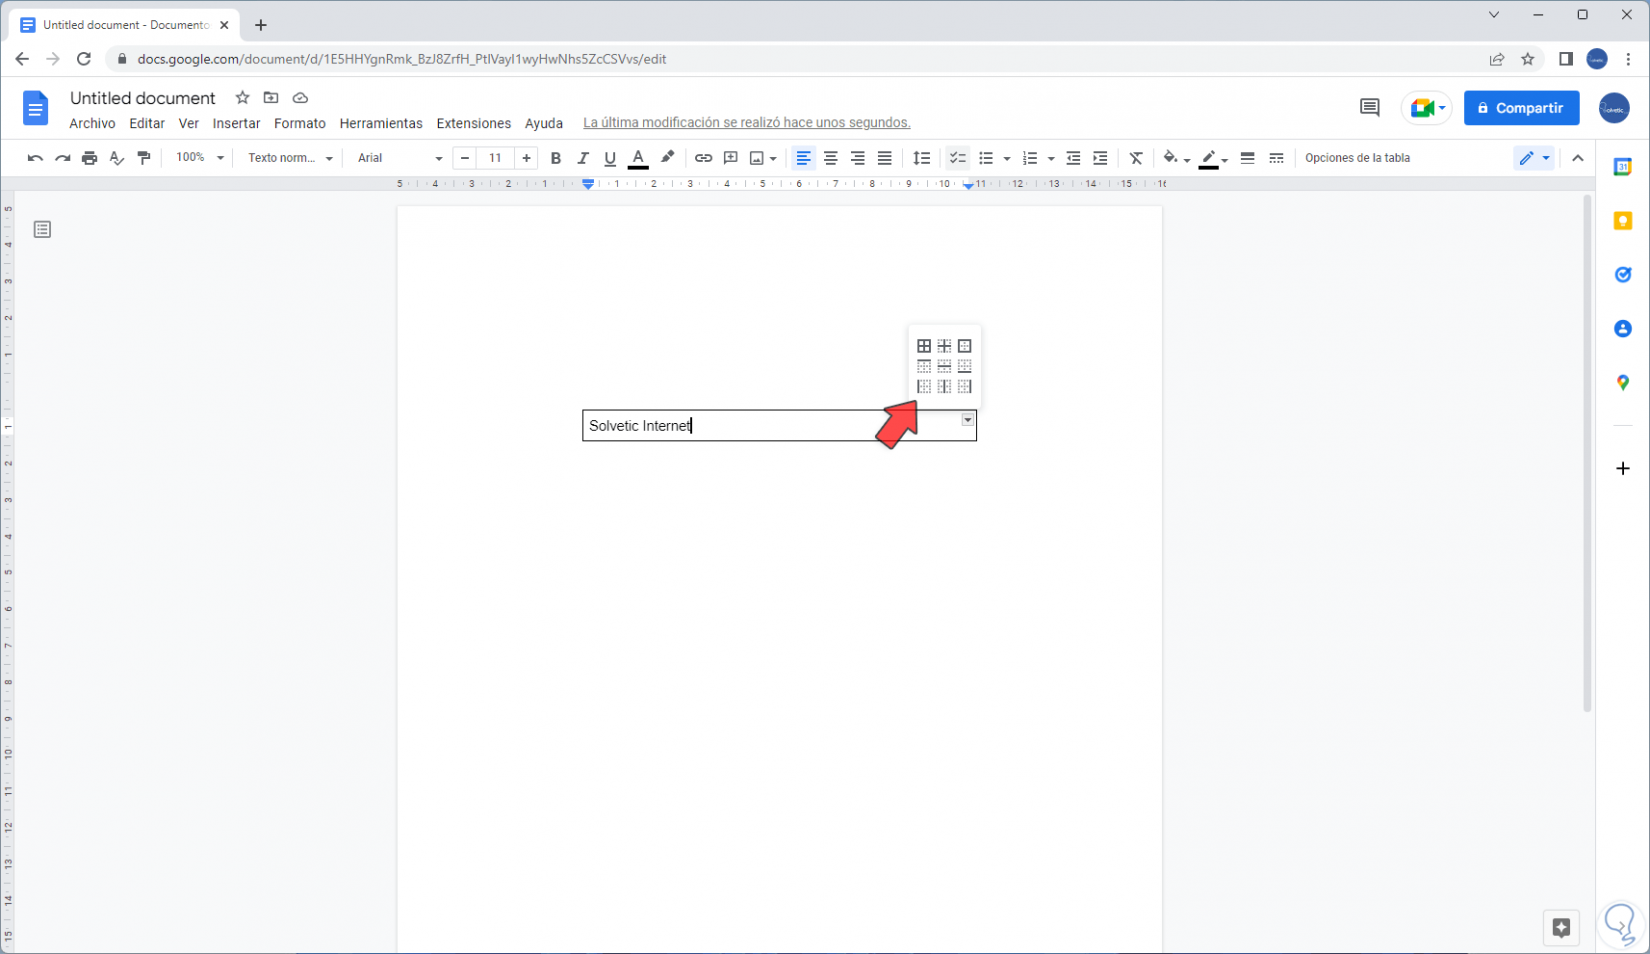Open Google Tasks side panel

coord(1623,275)
